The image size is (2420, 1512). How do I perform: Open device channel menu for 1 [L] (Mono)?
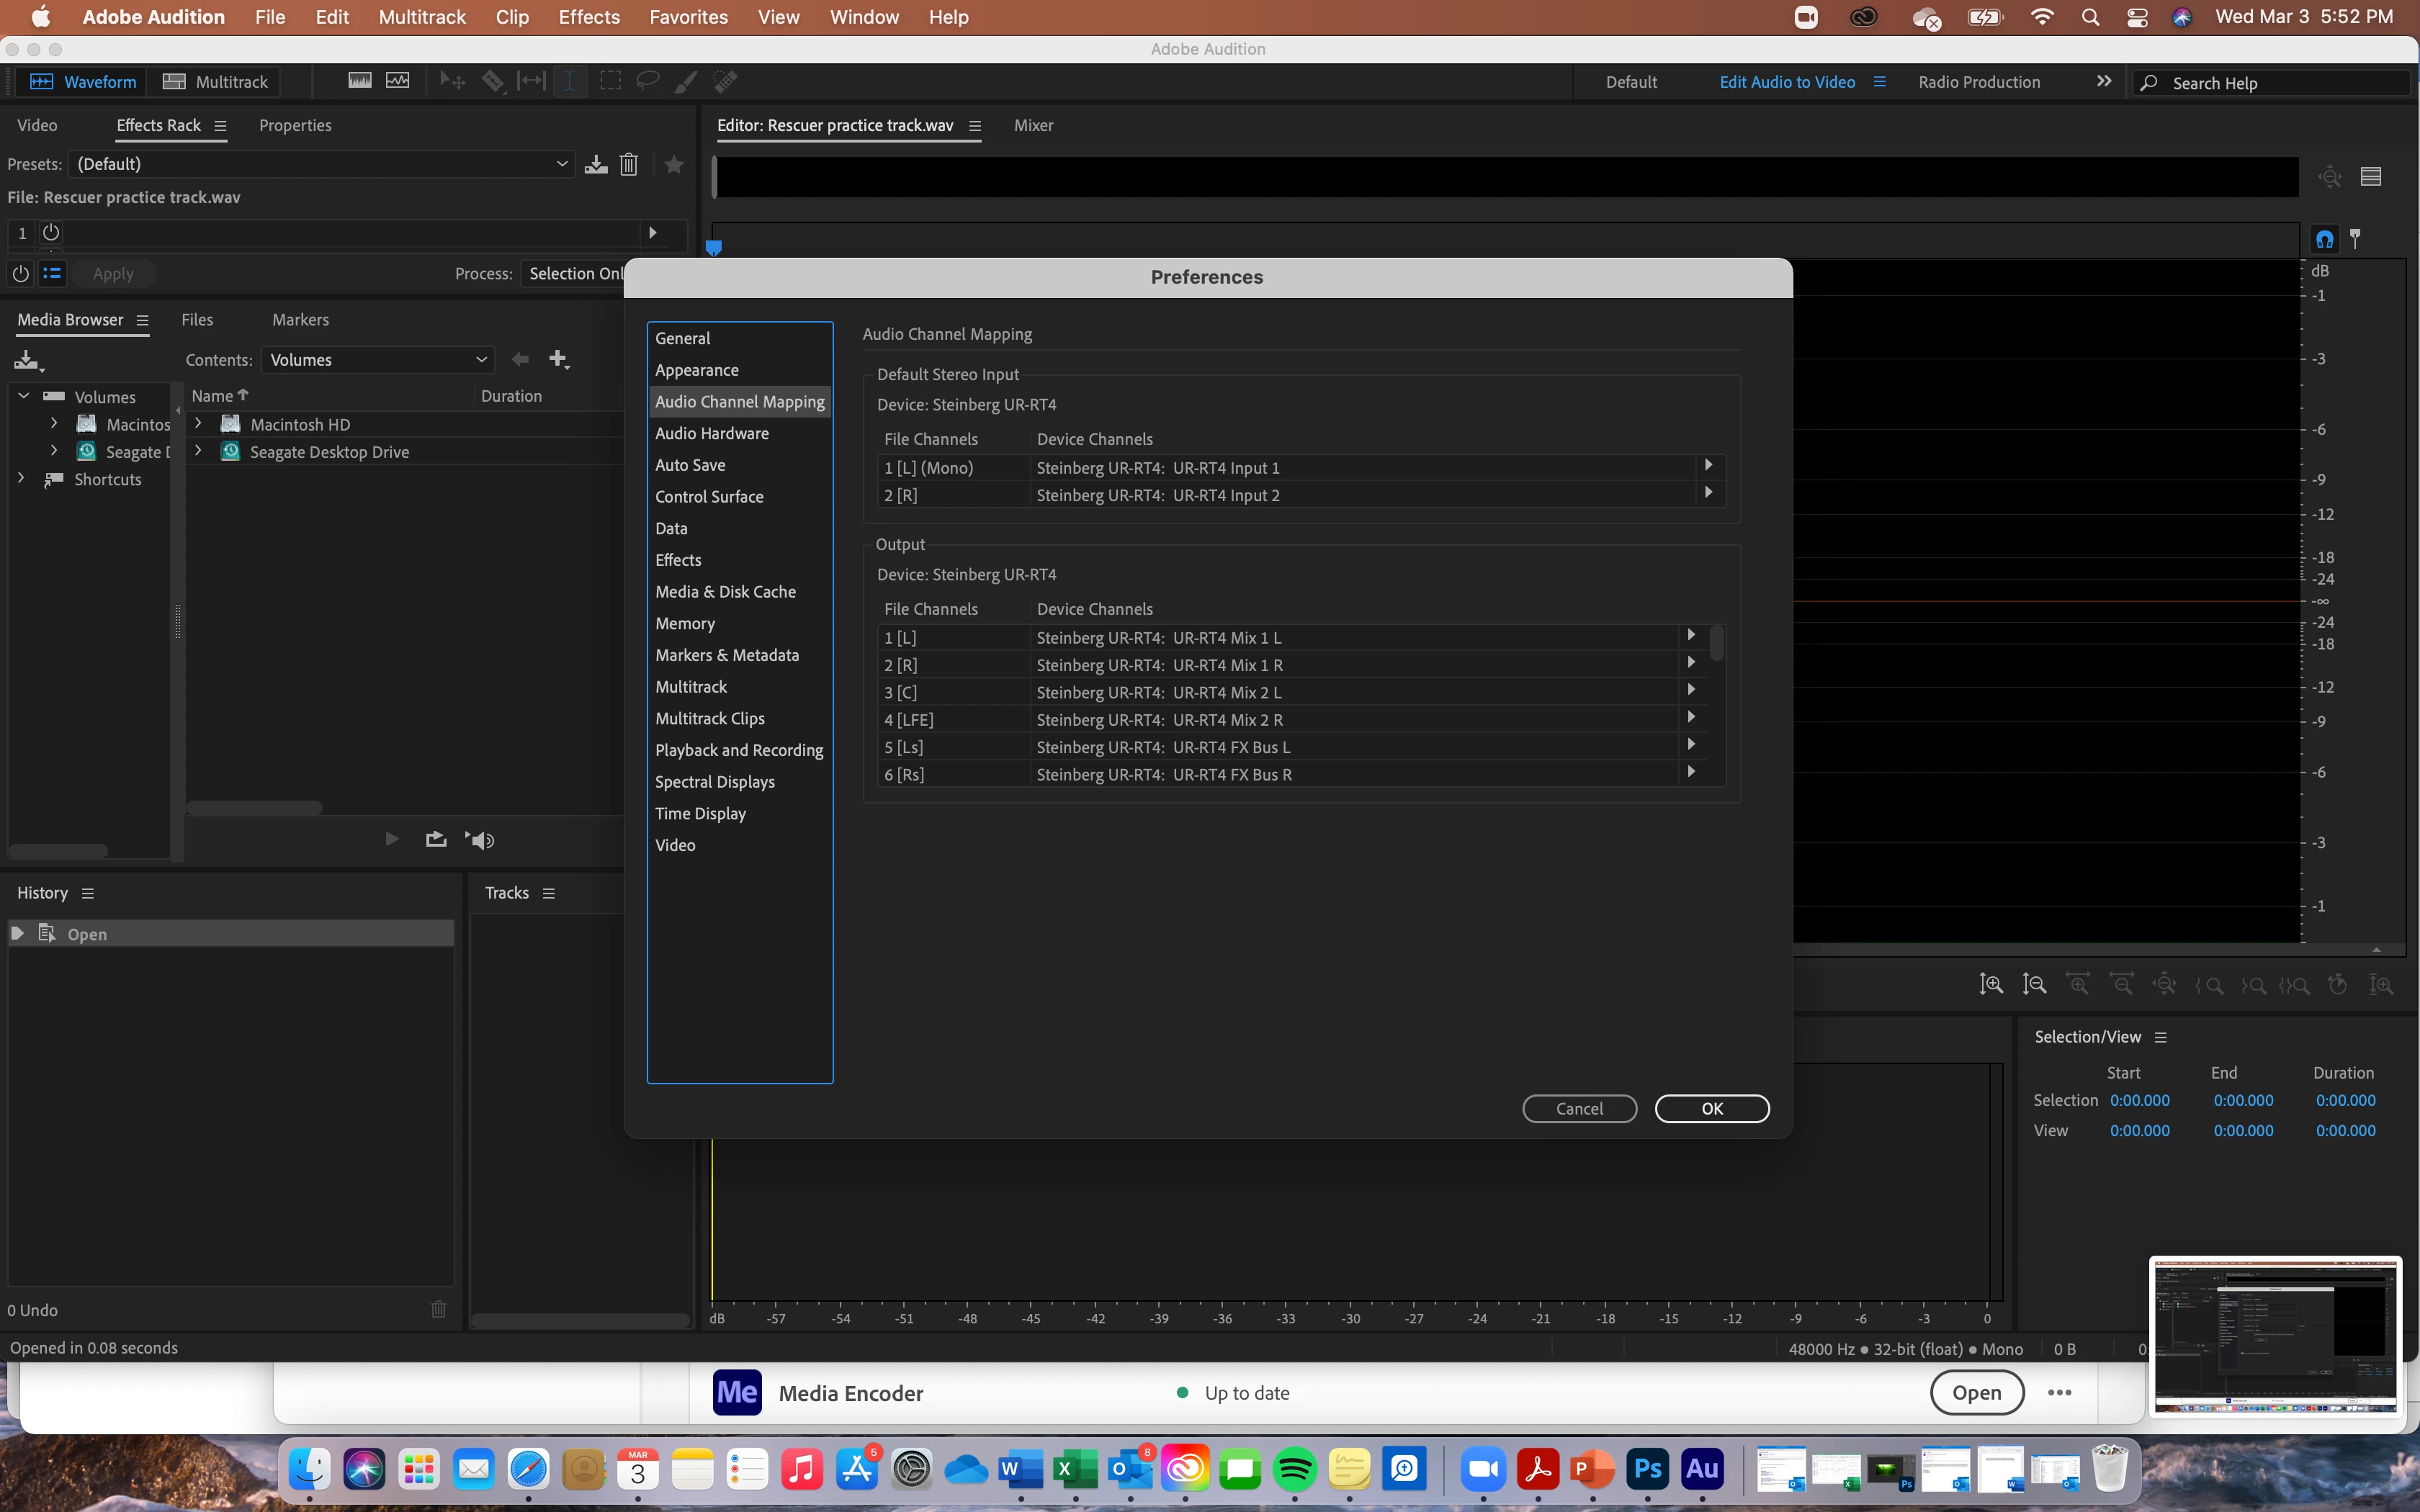[x=1708, y=465]
